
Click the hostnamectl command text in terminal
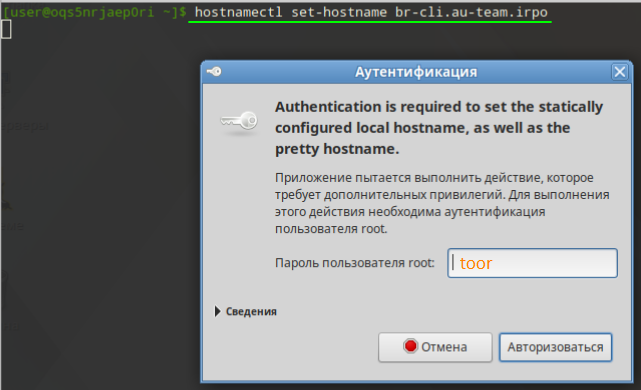(x=371, y=12)
